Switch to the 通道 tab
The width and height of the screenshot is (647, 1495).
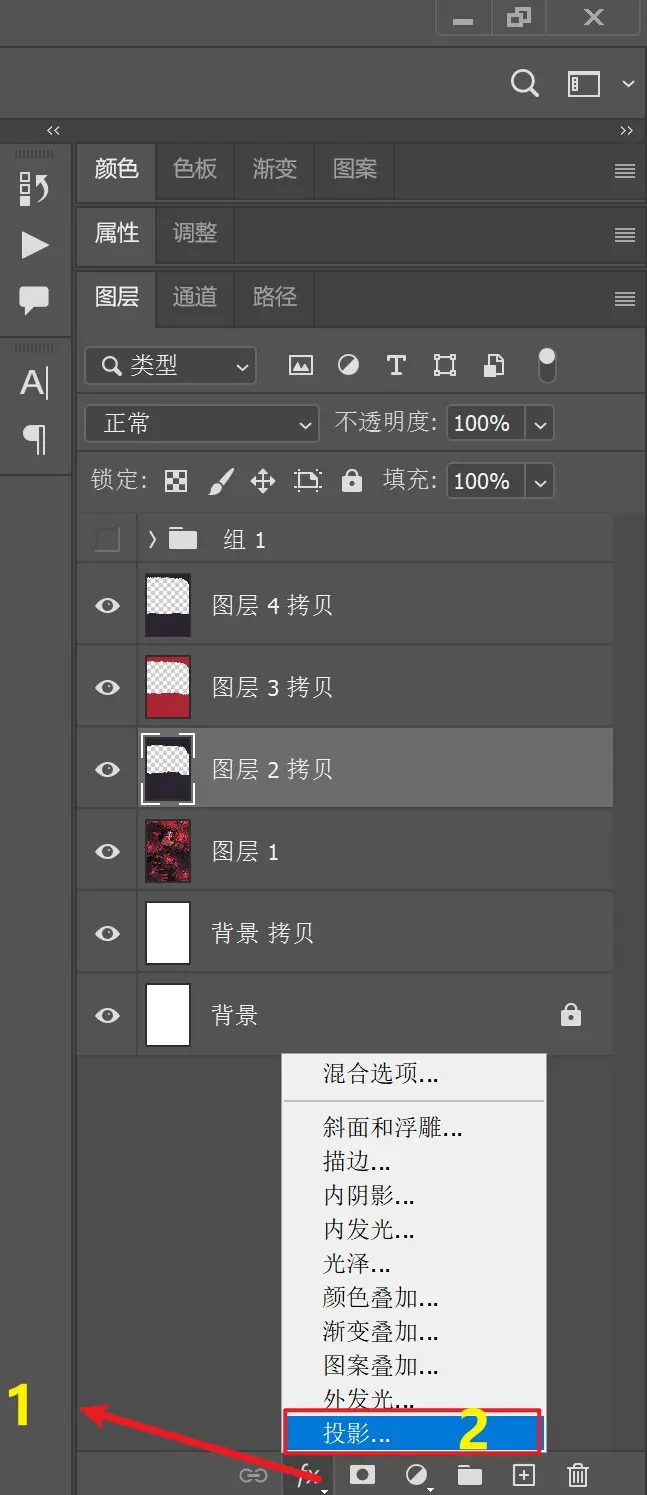195,297
